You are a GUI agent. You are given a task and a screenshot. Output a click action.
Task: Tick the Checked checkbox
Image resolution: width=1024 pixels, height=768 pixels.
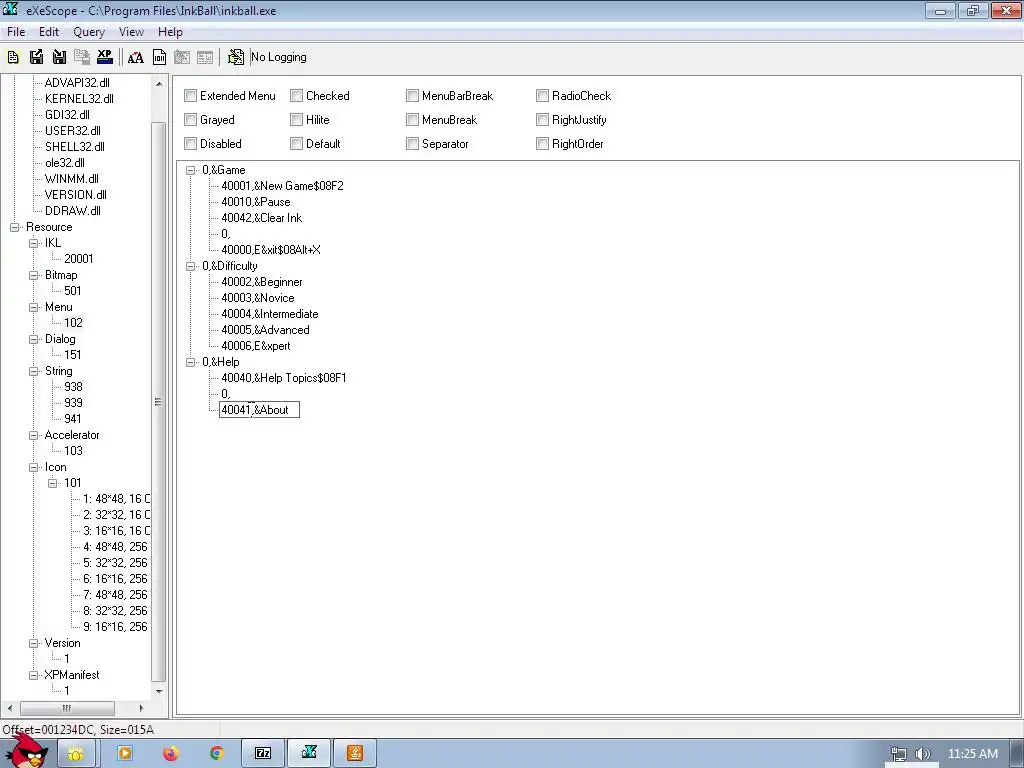click(x=296, y=96)
